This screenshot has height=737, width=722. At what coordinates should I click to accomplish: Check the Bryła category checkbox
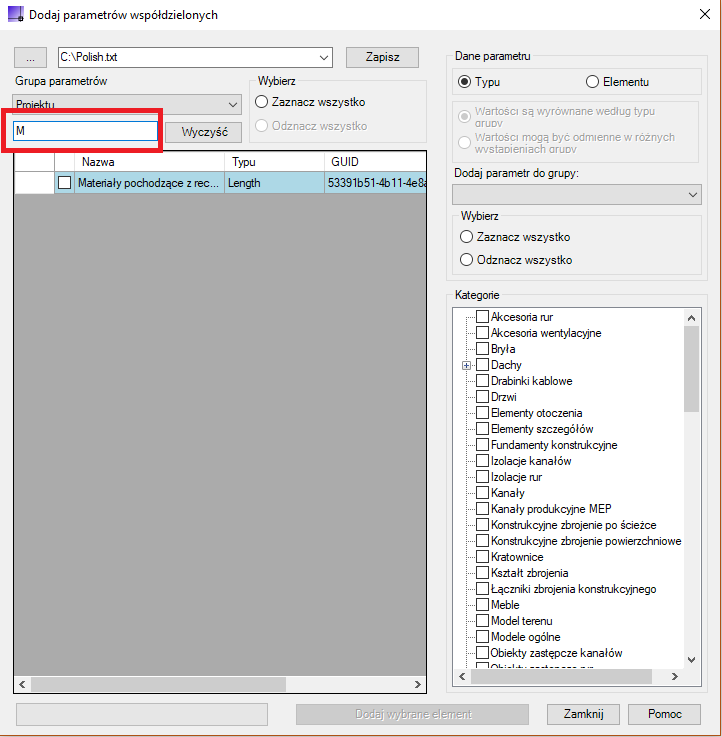point(482,348)
